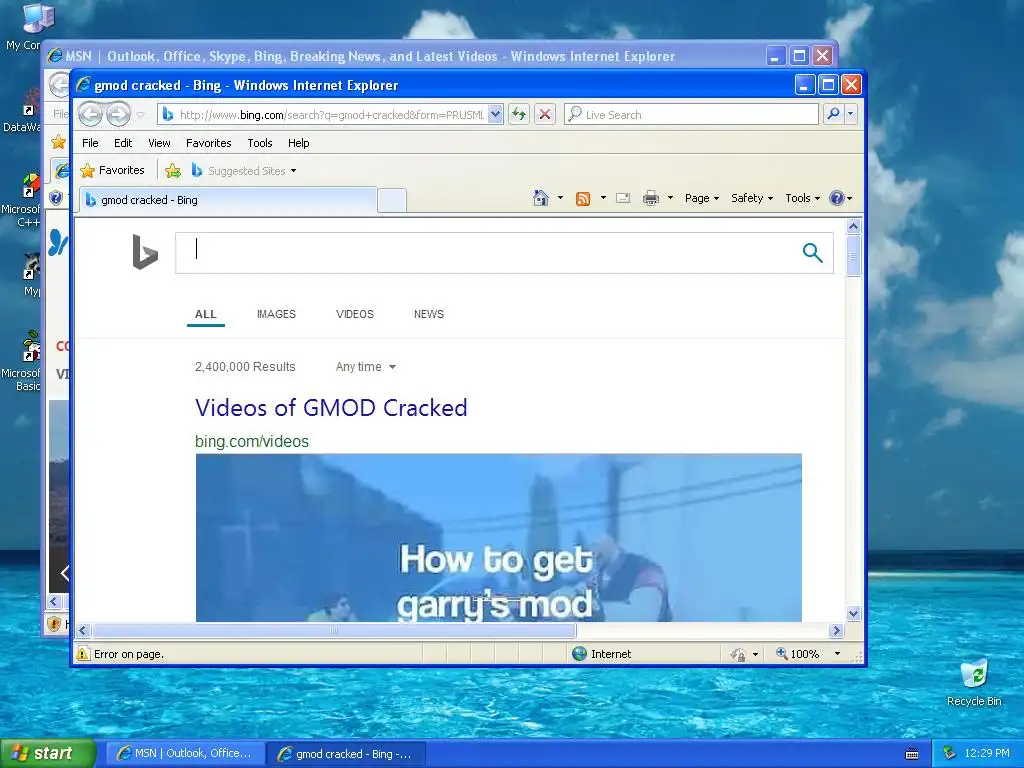
Task: Open the Safety command bar menu
Action: coord(752,198)
